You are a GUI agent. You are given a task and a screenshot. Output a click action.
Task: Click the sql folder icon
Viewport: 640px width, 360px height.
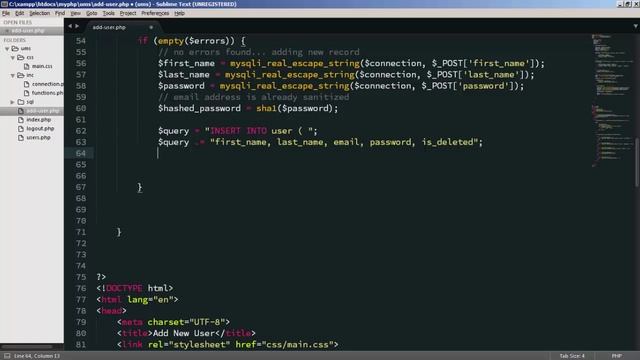tap(20, 102)
